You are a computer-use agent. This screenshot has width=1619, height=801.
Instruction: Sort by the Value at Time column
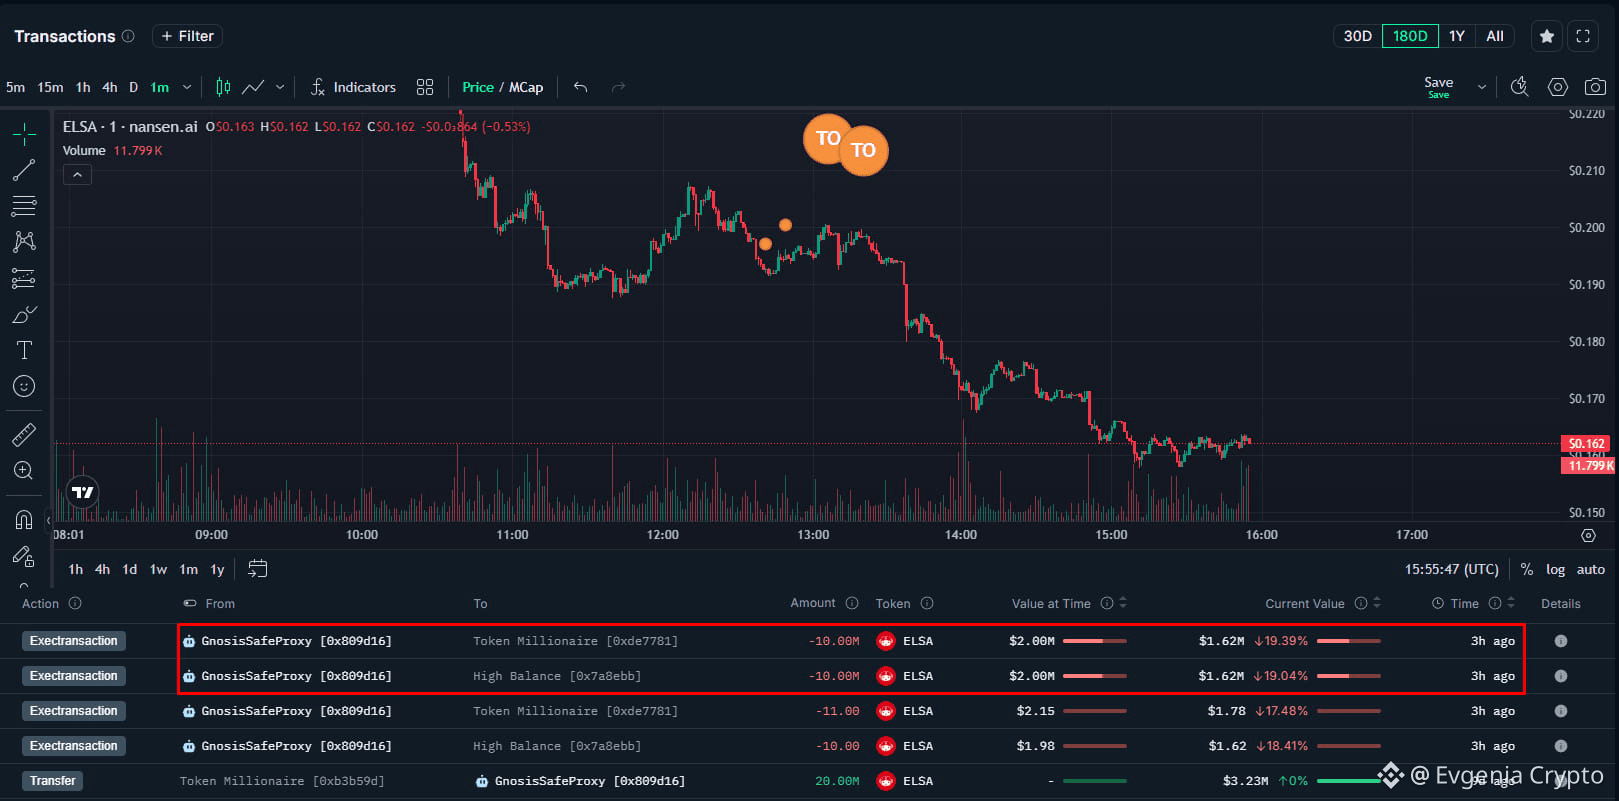tap(1123, 603)
